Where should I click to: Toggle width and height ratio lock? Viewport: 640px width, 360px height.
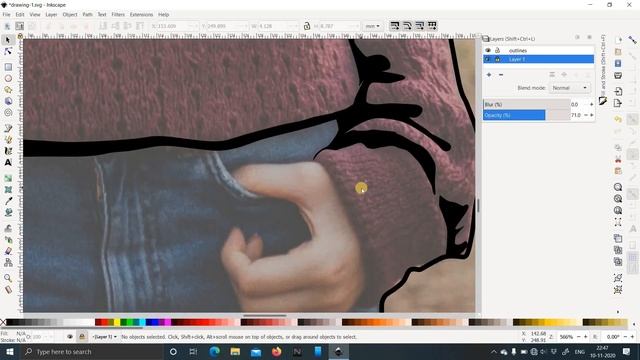click(x=307, y=26)
